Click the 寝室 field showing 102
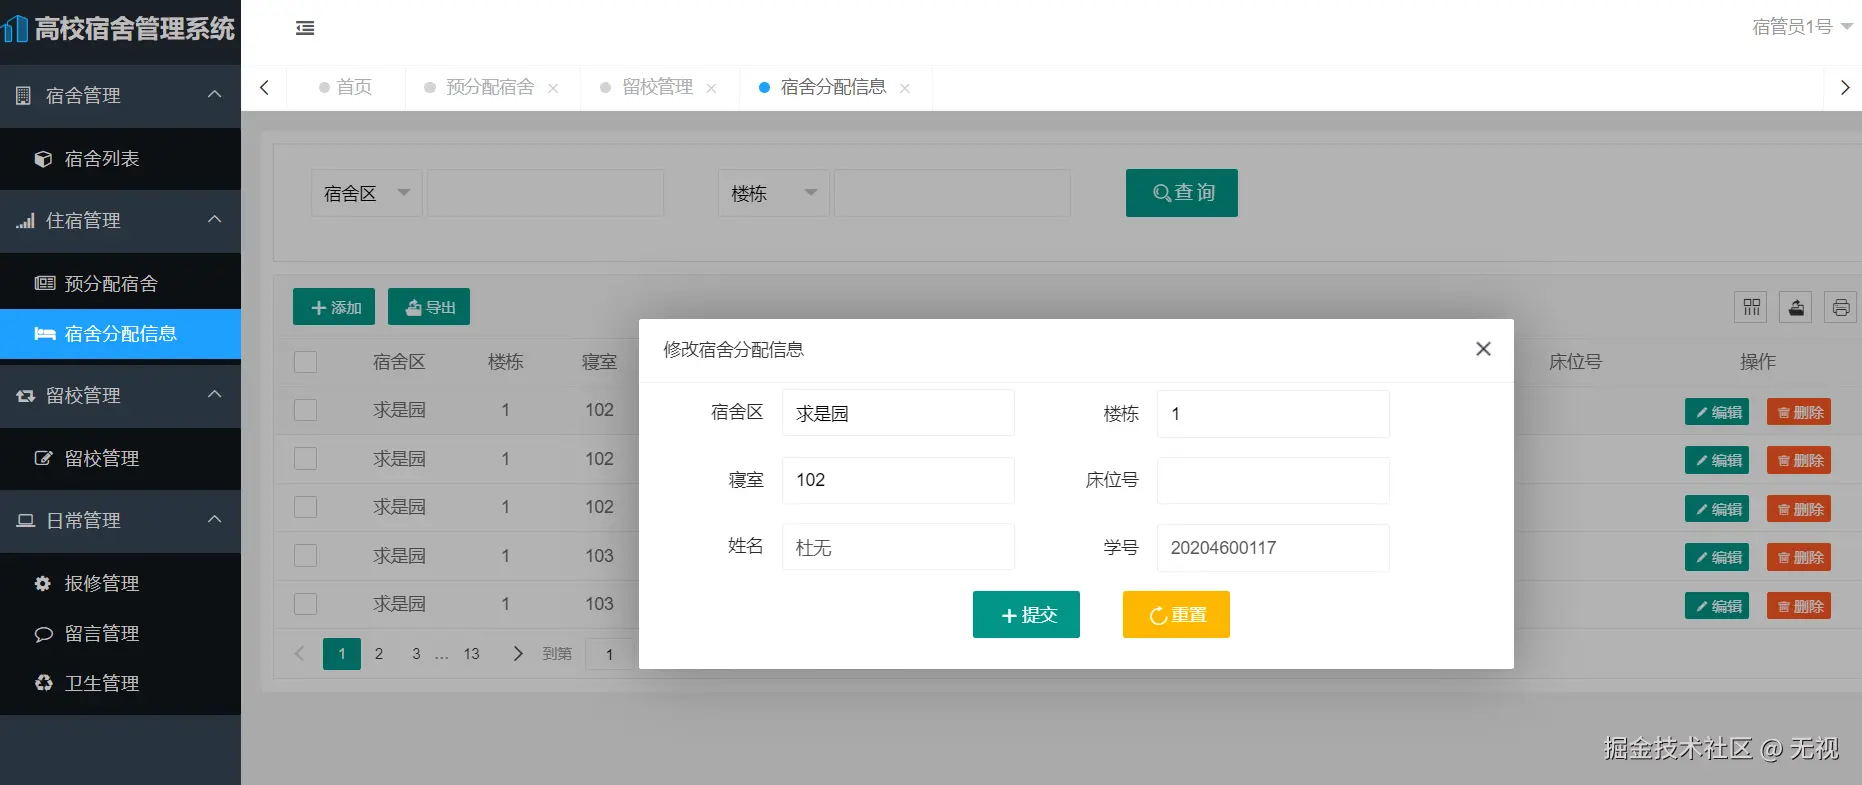The image size is (1862, 785). 898,480
